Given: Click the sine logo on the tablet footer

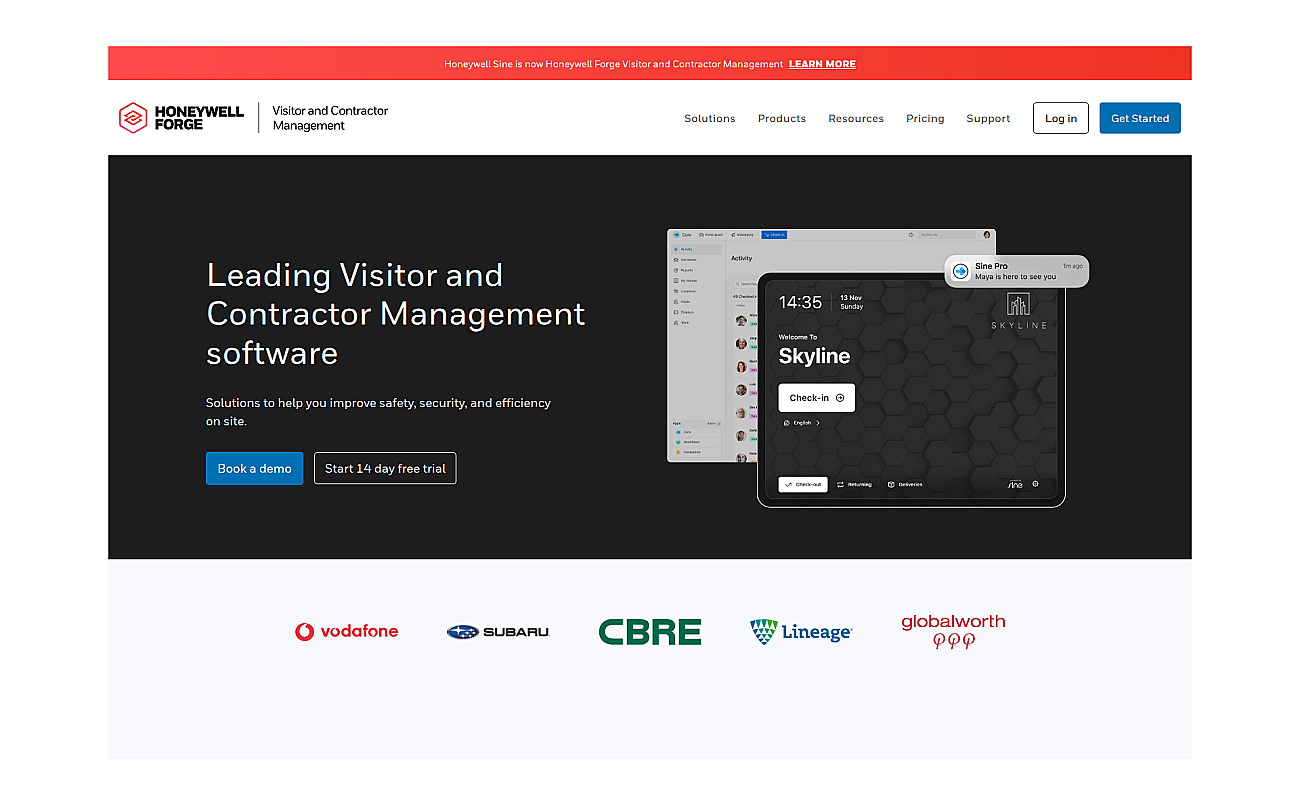Looking at the screenshot, I should 1013,484.
